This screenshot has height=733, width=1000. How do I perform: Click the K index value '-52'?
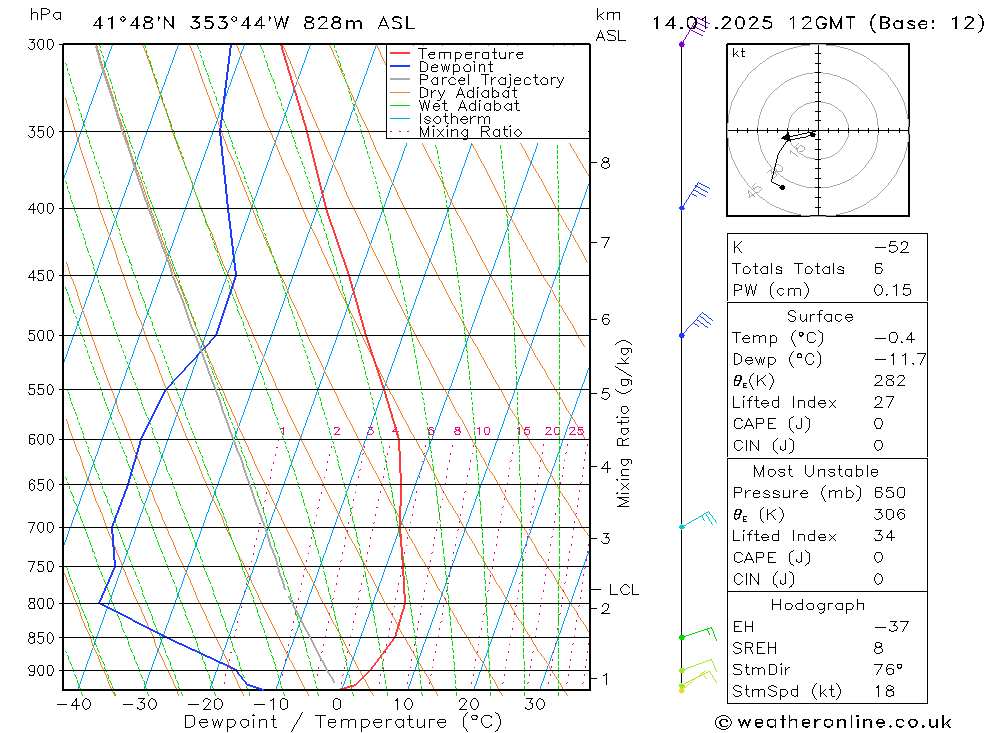892,248
